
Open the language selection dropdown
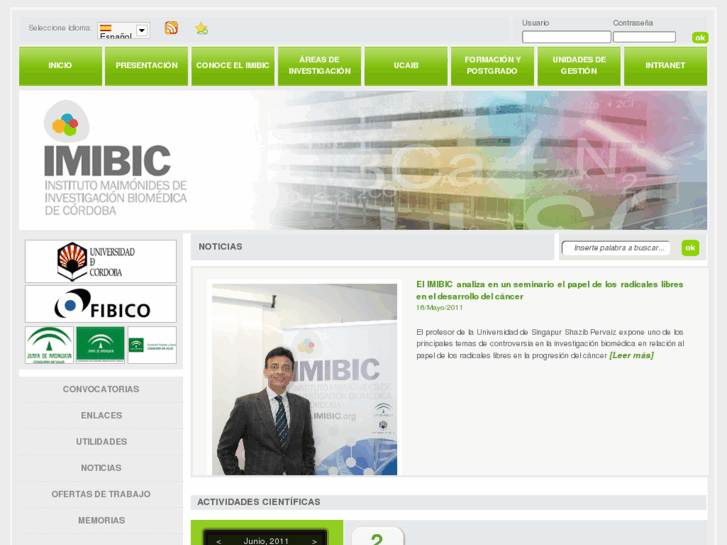pos(123,31)
